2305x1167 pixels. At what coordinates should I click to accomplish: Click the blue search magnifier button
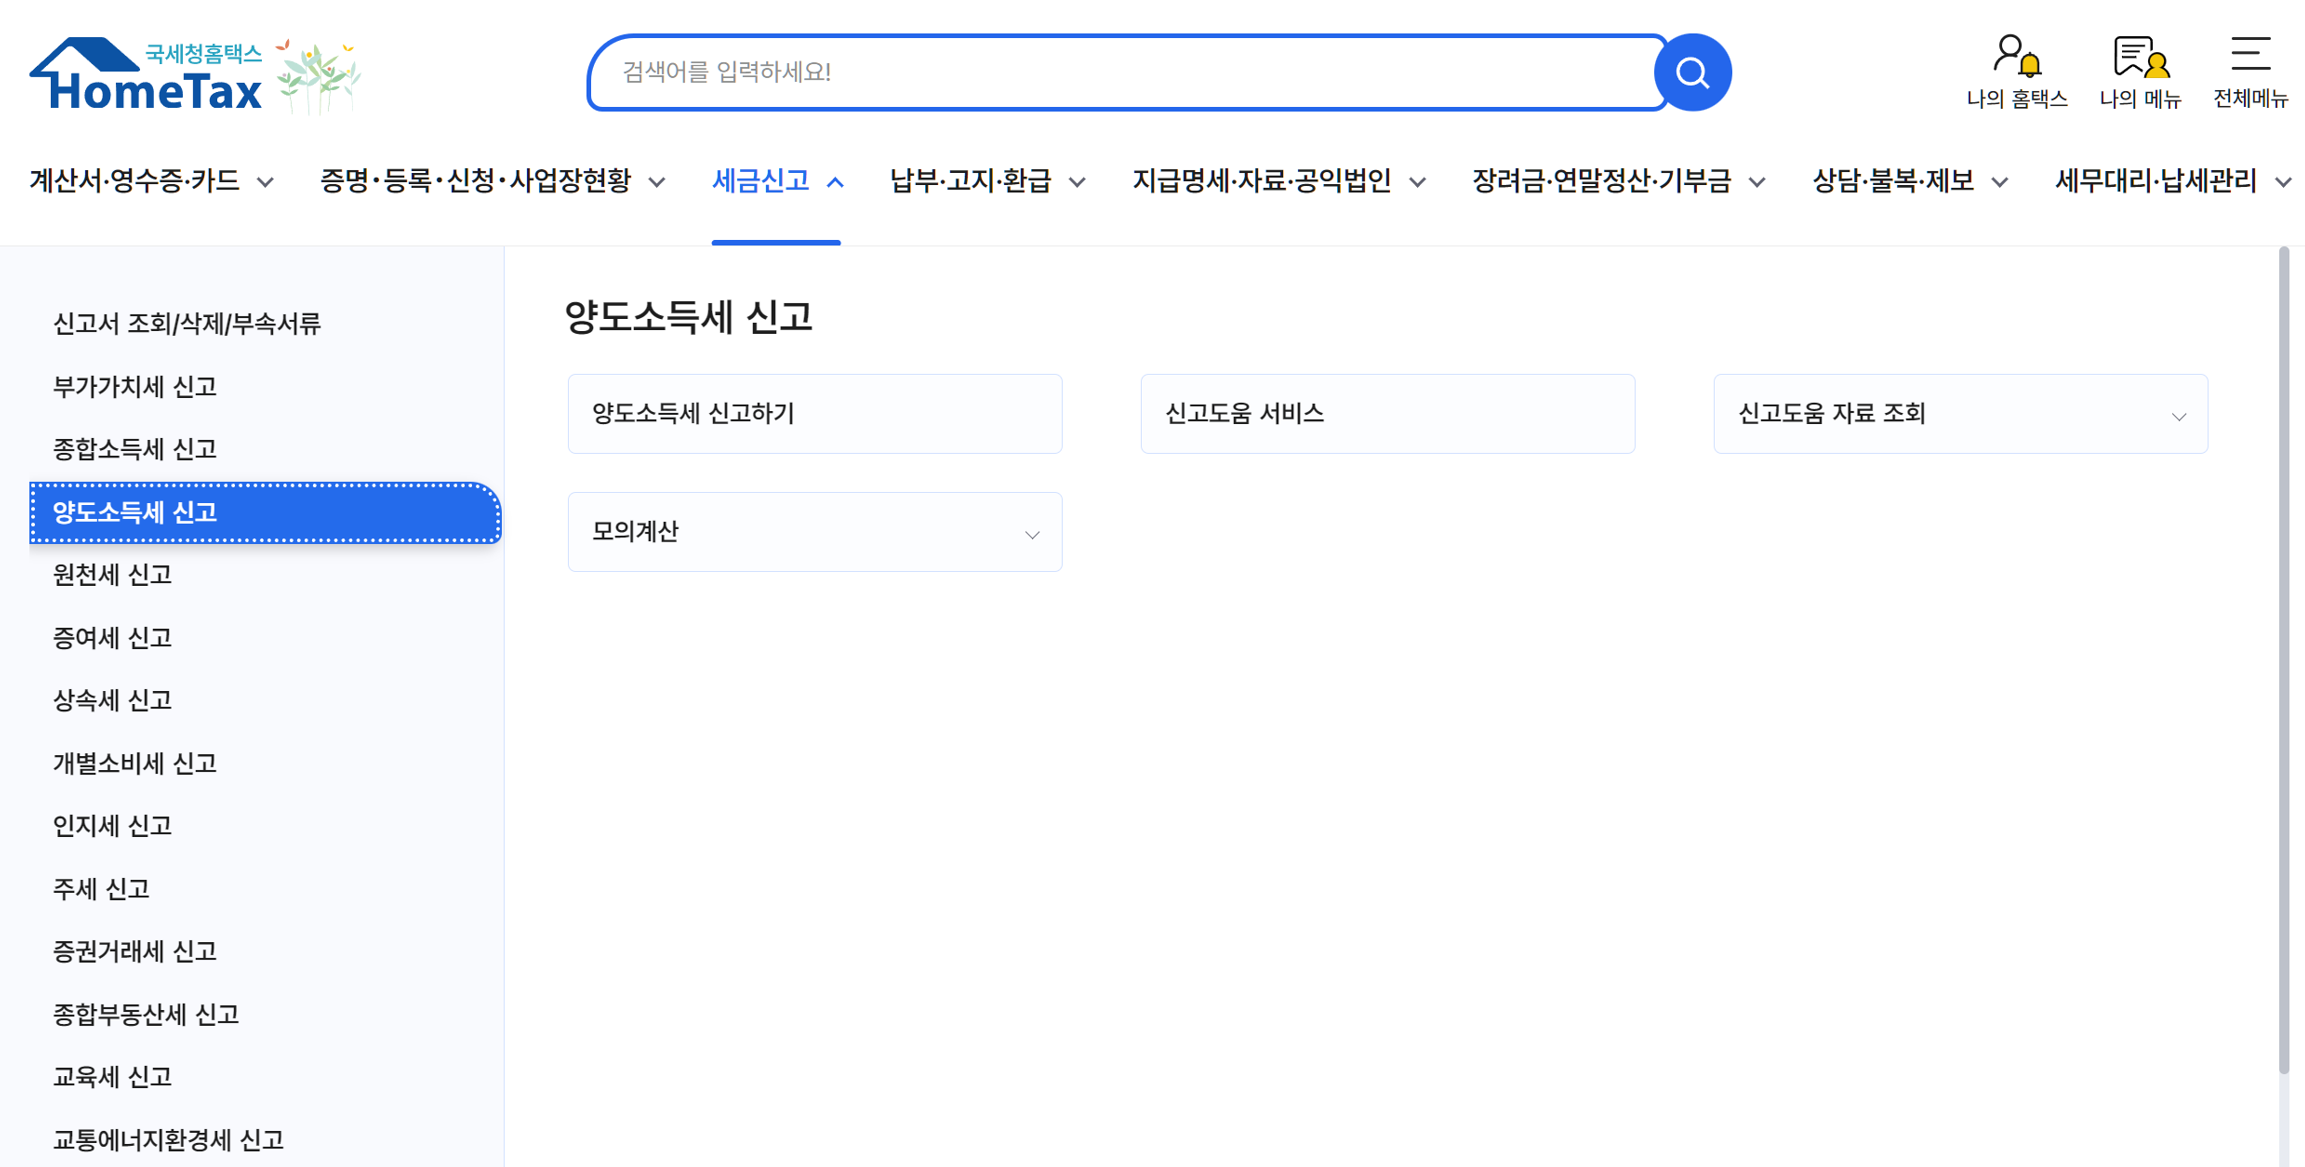tap(1692, 72)
